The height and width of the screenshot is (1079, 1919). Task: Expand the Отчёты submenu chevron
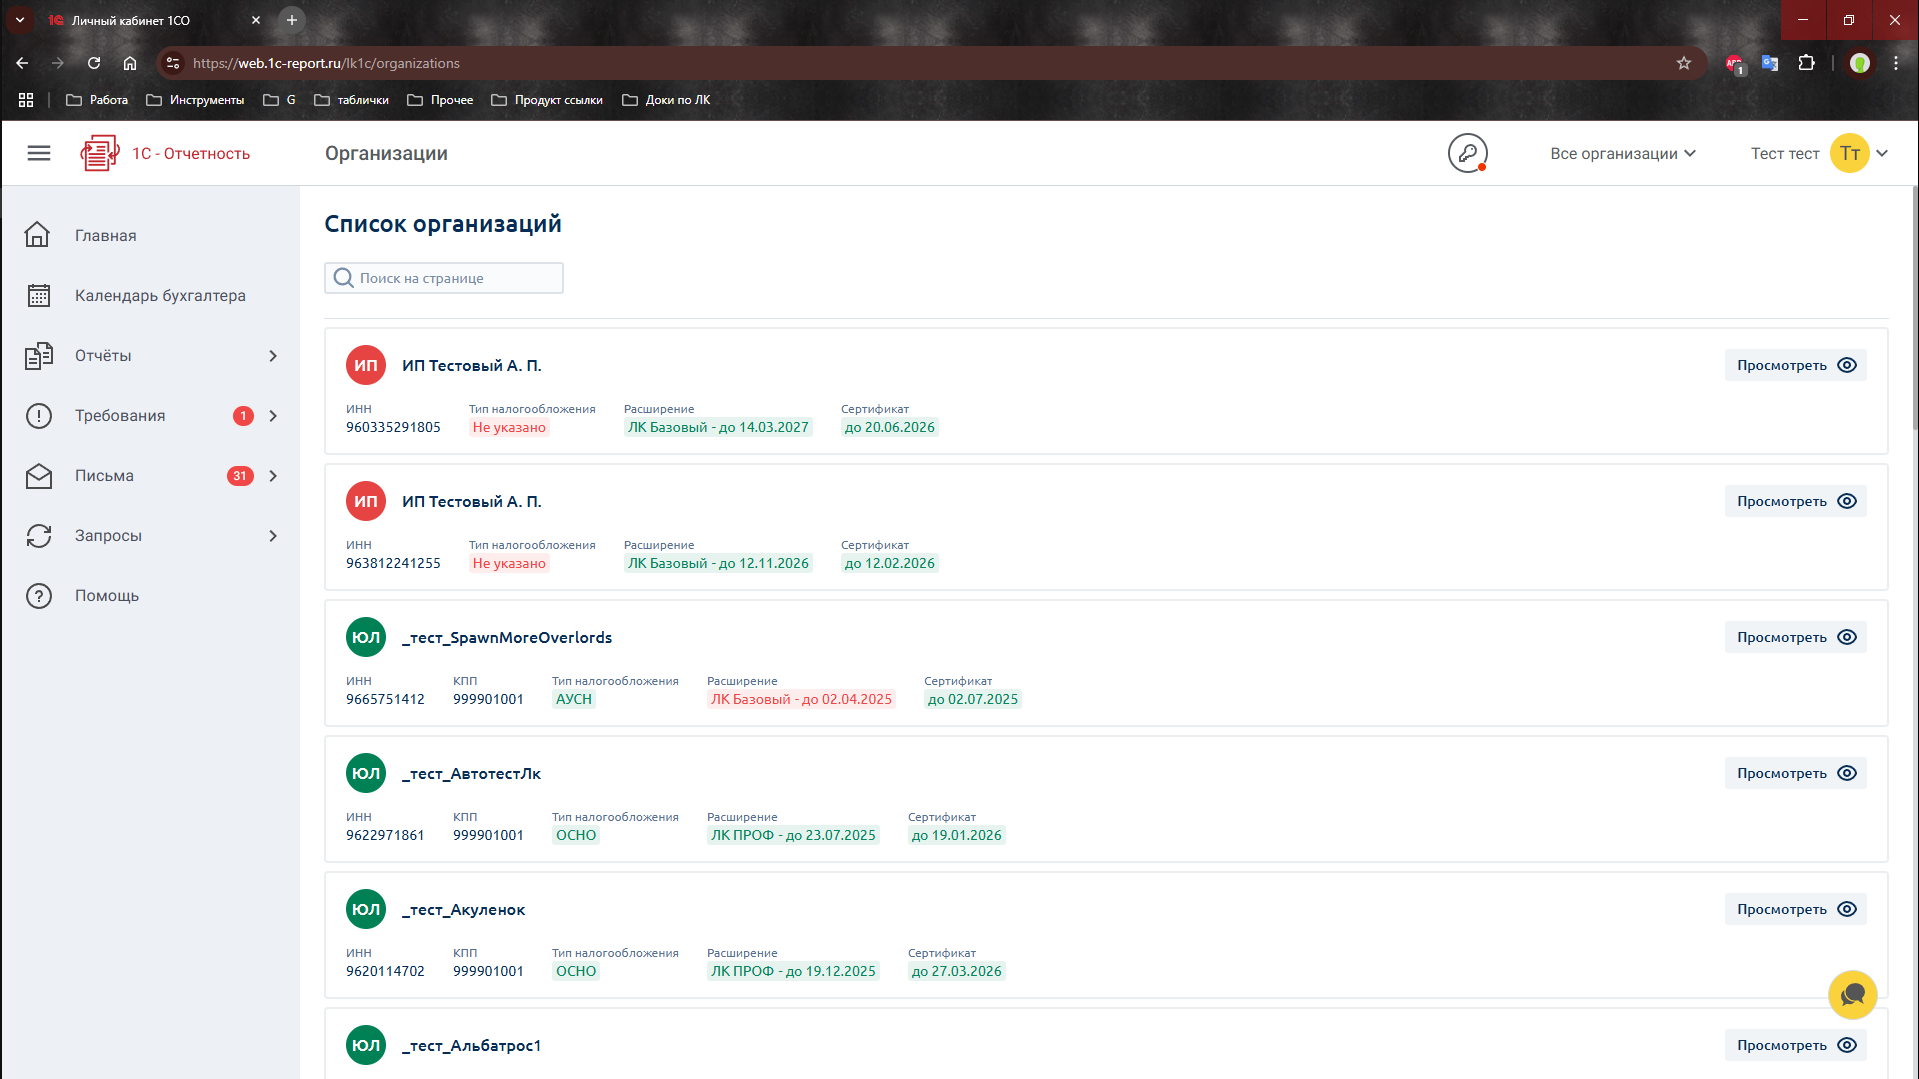click(273, 356)
